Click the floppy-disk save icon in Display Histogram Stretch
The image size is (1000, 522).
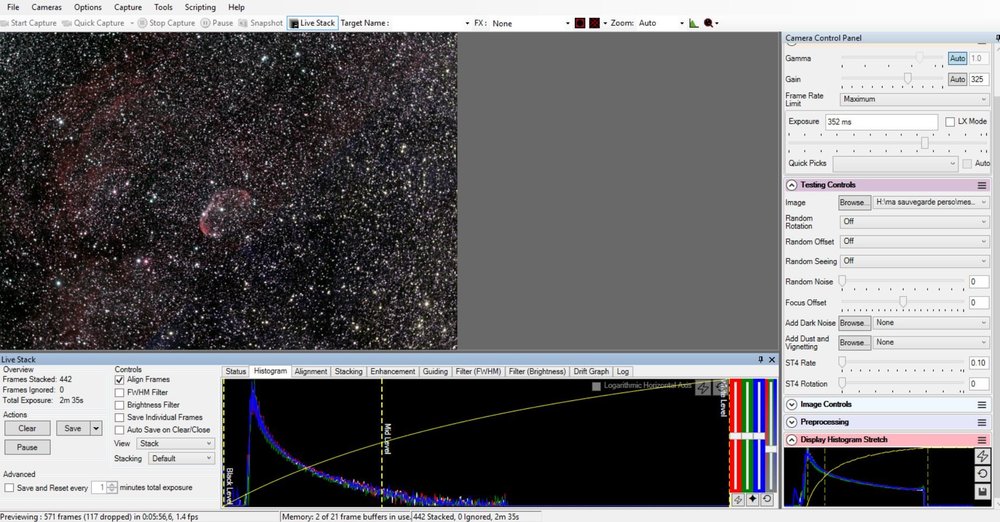[x=982, y=492]
